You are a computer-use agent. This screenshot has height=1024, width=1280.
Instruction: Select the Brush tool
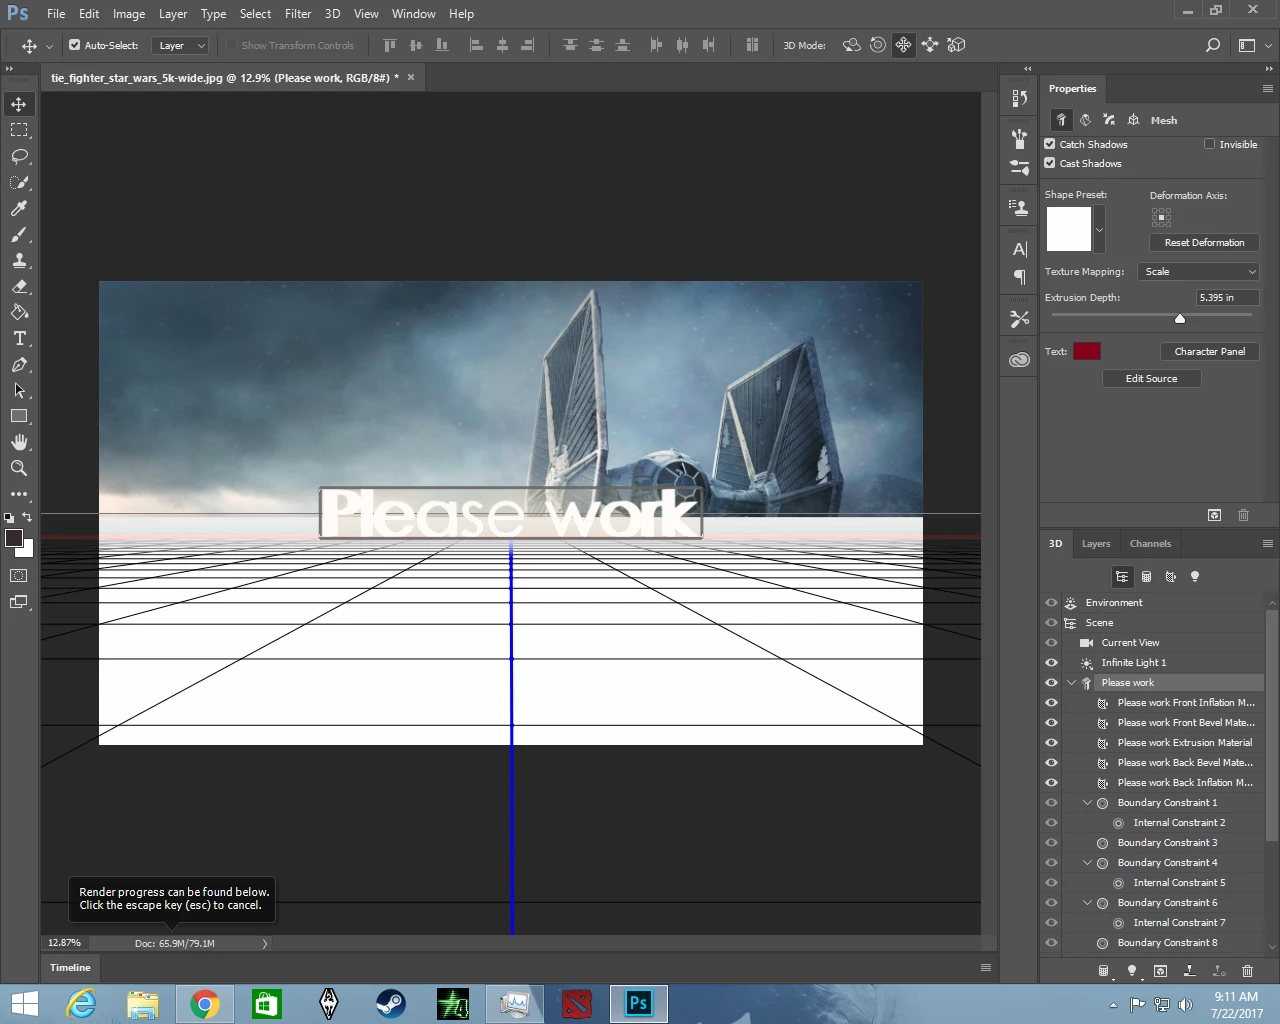point(19,234)
